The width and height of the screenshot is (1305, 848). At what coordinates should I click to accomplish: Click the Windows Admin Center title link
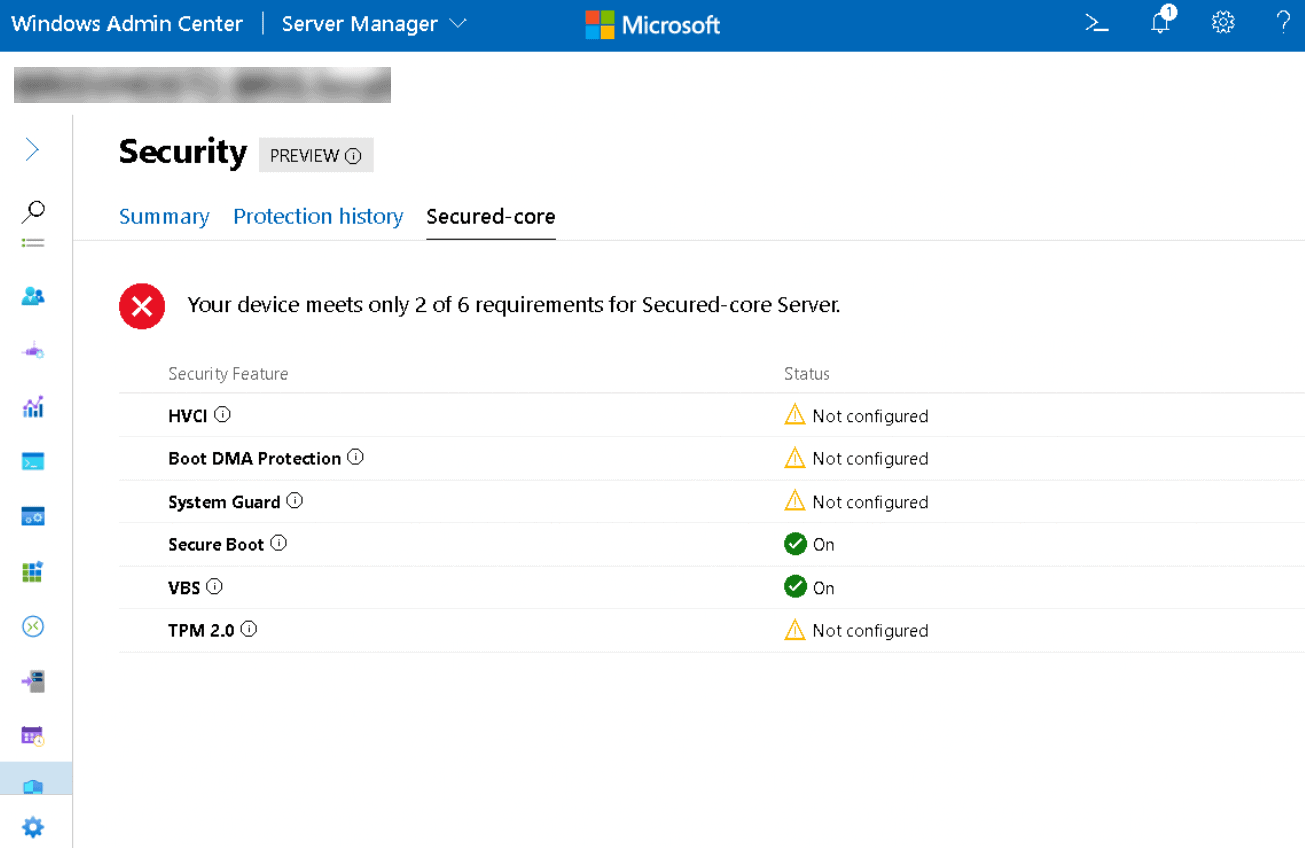point(127,24)
